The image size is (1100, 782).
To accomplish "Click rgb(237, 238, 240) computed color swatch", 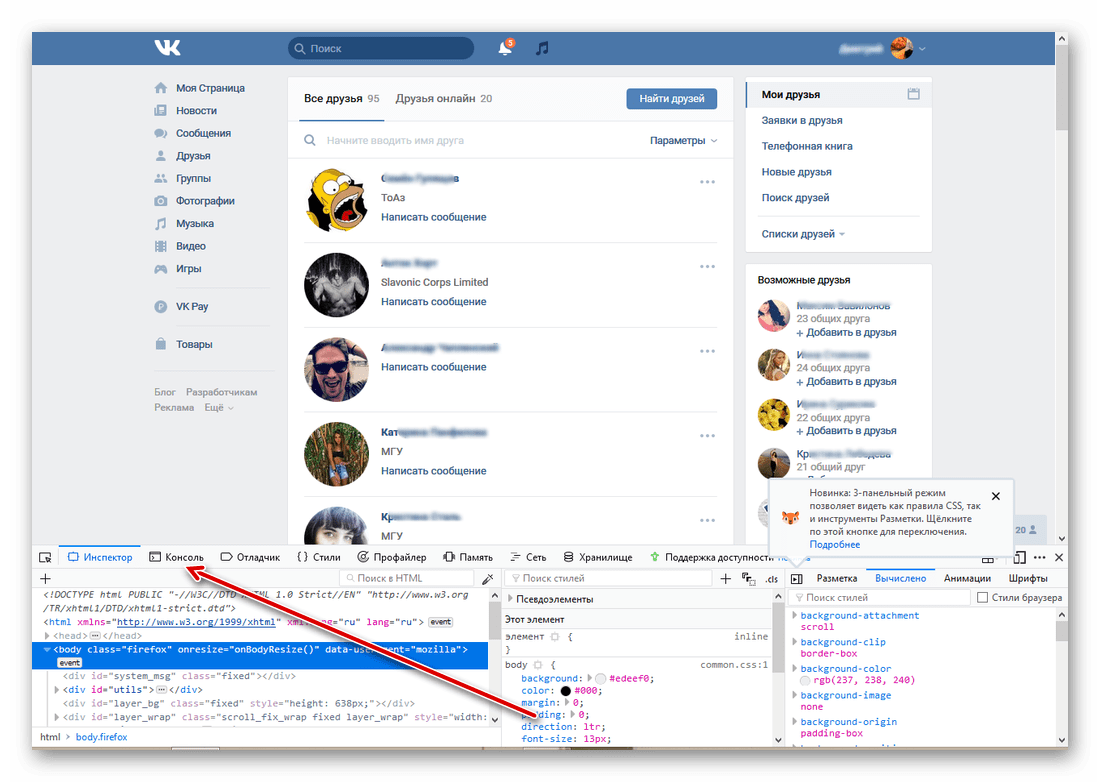I will tap(805, 680).
